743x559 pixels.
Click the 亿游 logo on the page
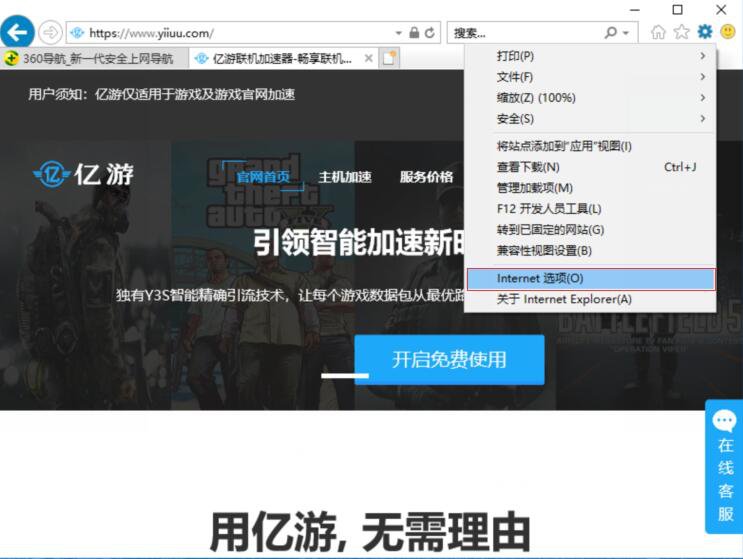pos(83,174)
